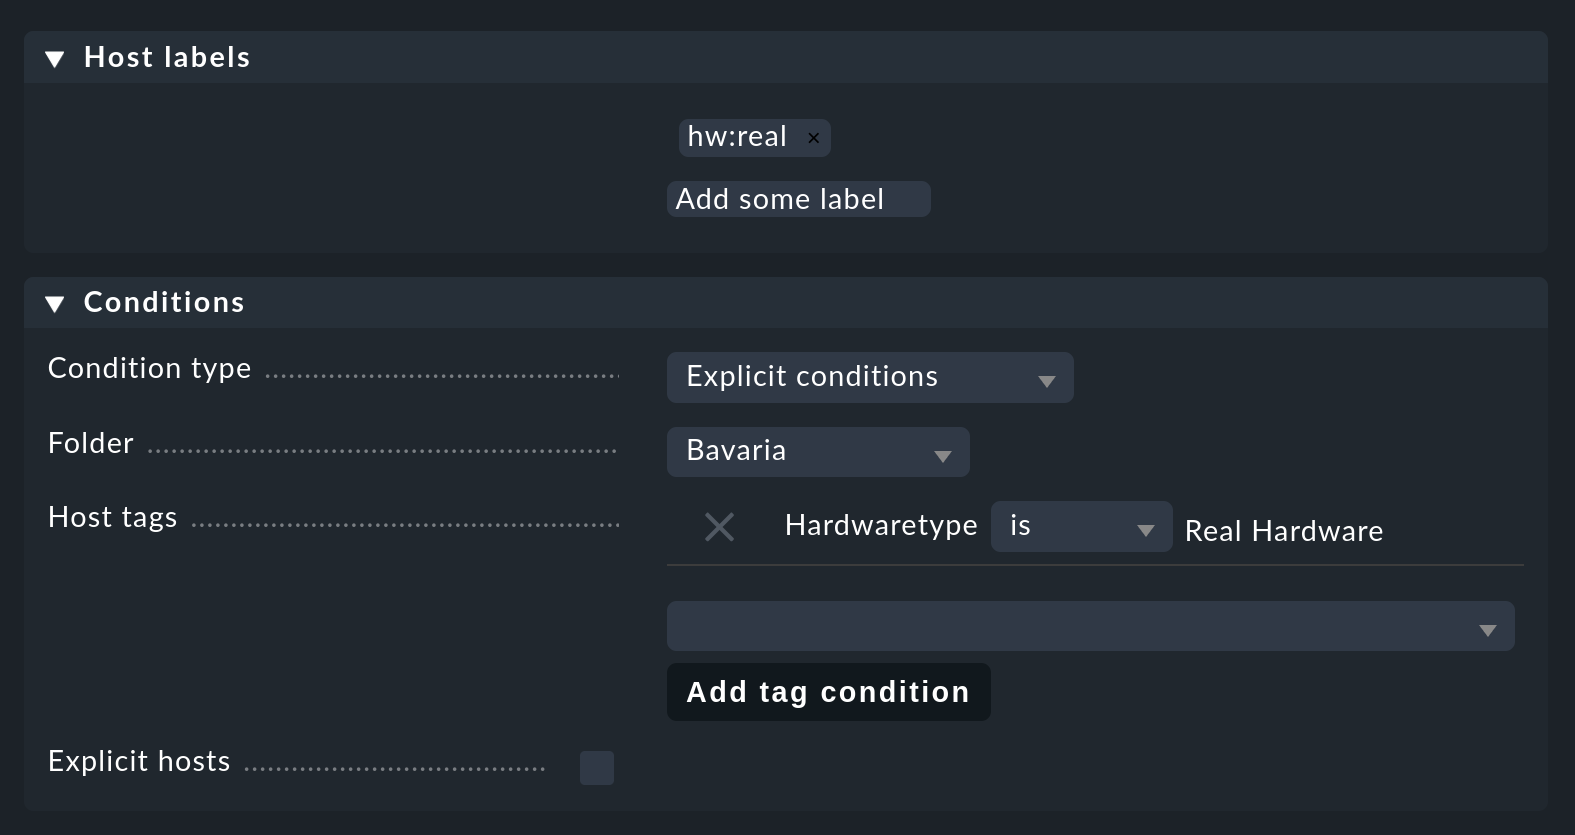The height and width of the screenshot is (835, 1575).
Task: Click the arrow on the Bavaria folder selector
Action: tap(941, 454)
